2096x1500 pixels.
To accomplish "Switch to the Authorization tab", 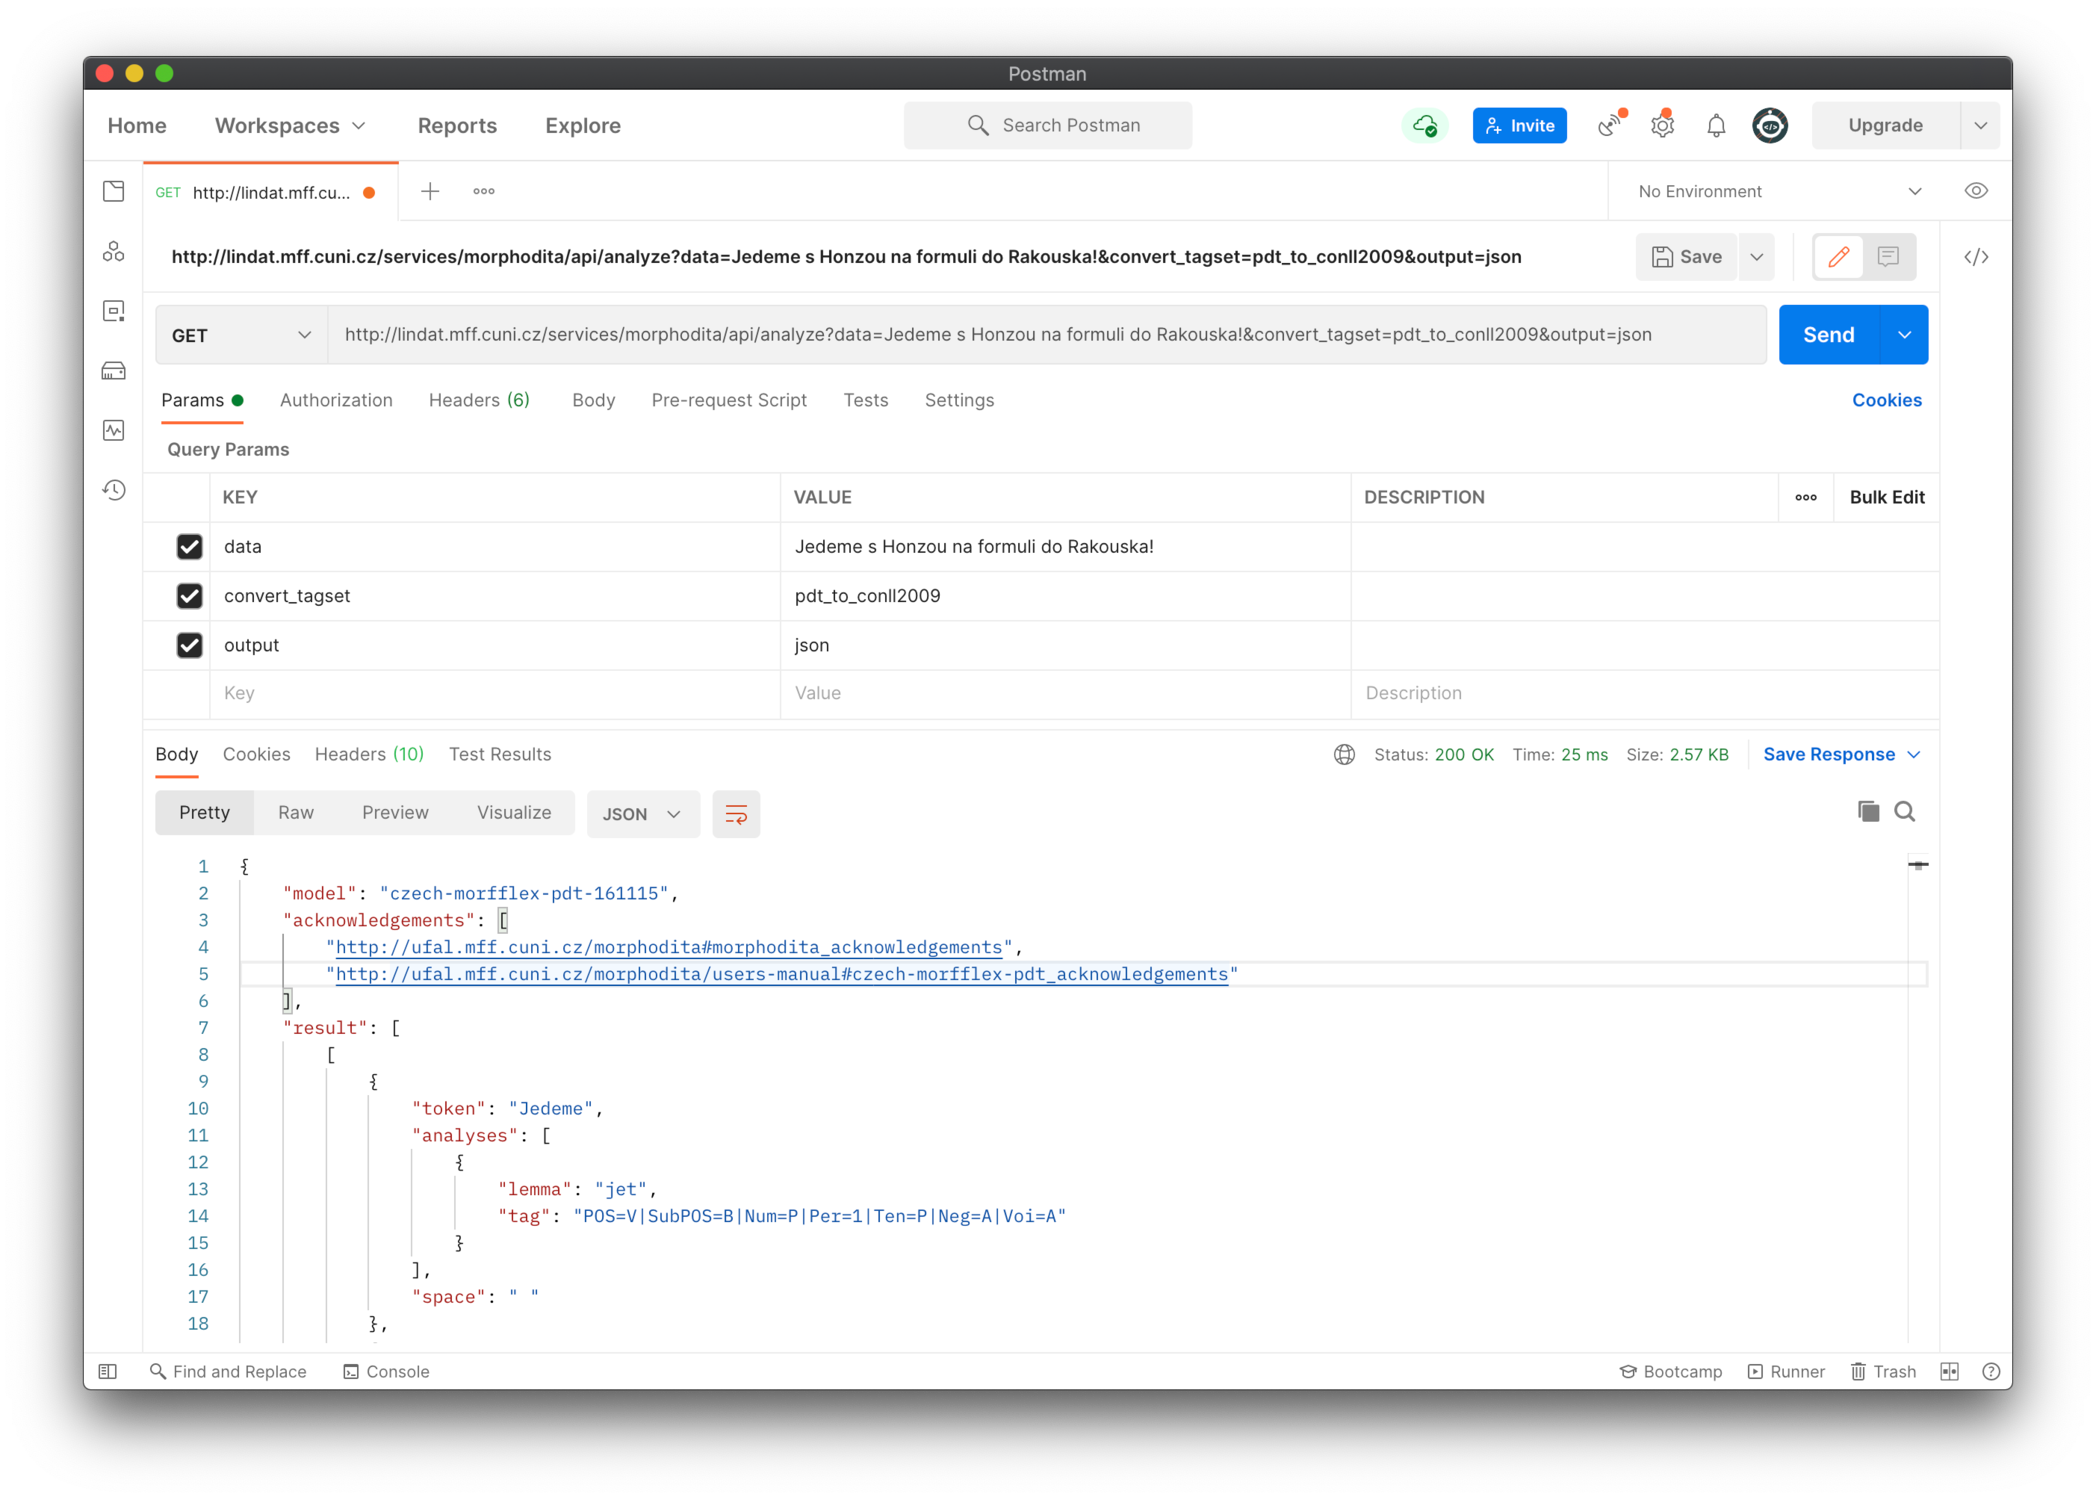I will click(x=336, y=400).
